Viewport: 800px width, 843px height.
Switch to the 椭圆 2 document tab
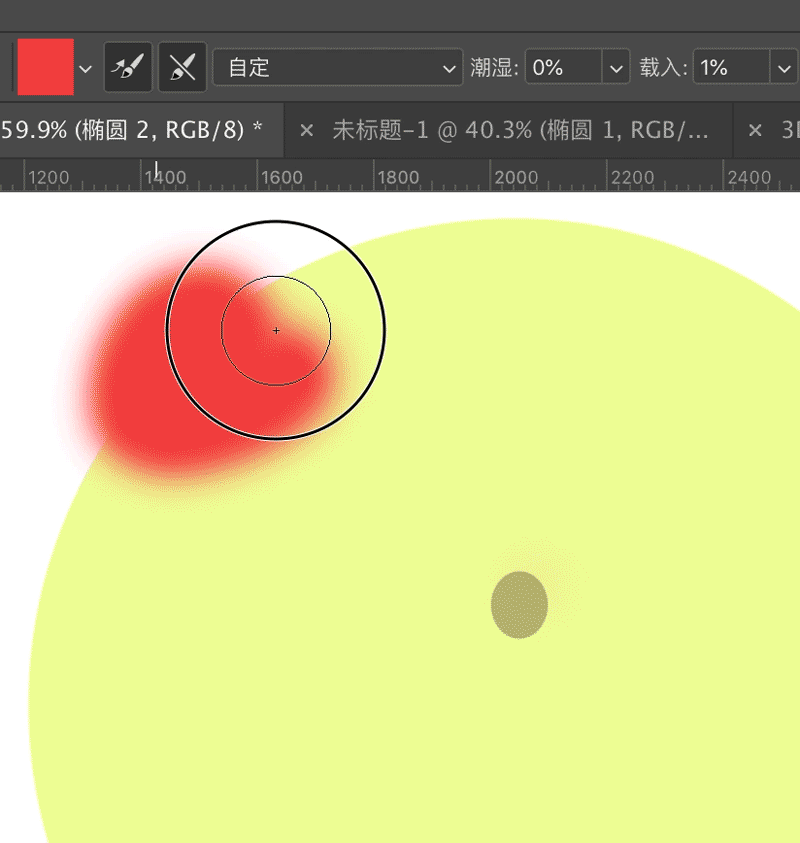(x=140, y=130)
